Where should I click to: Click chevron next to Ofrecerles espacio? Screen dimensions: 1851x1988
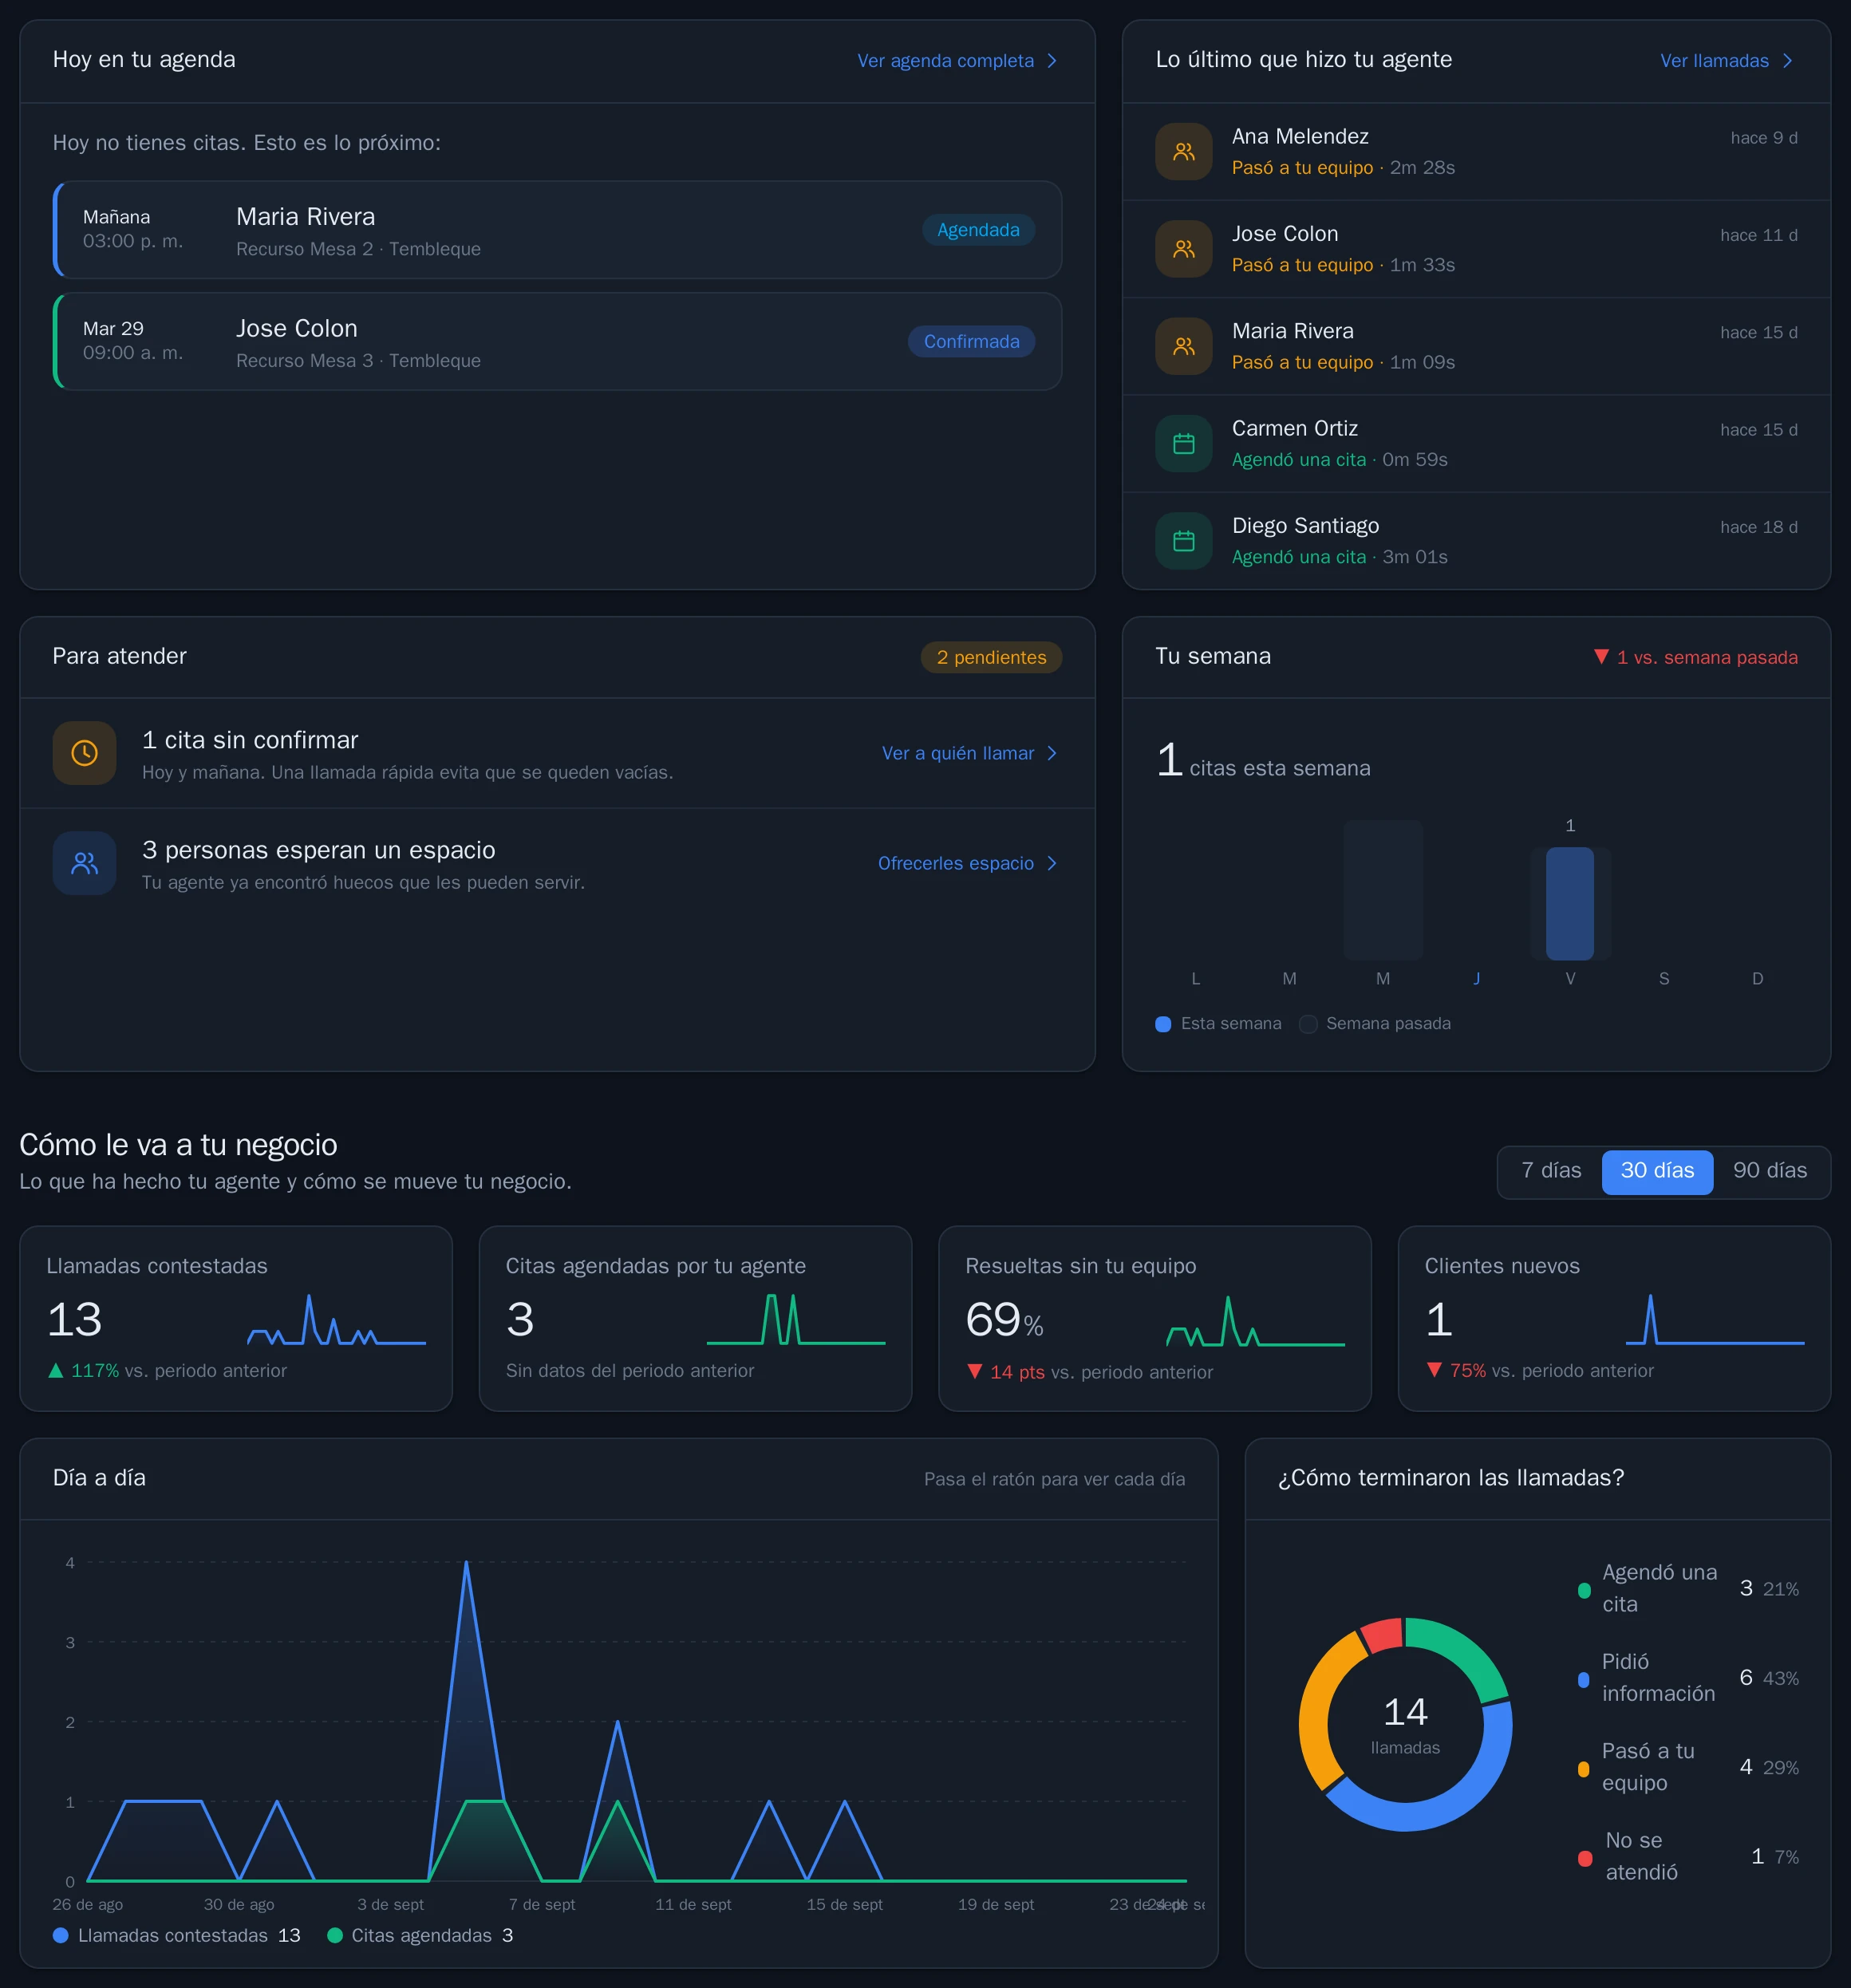[1052, 863]
